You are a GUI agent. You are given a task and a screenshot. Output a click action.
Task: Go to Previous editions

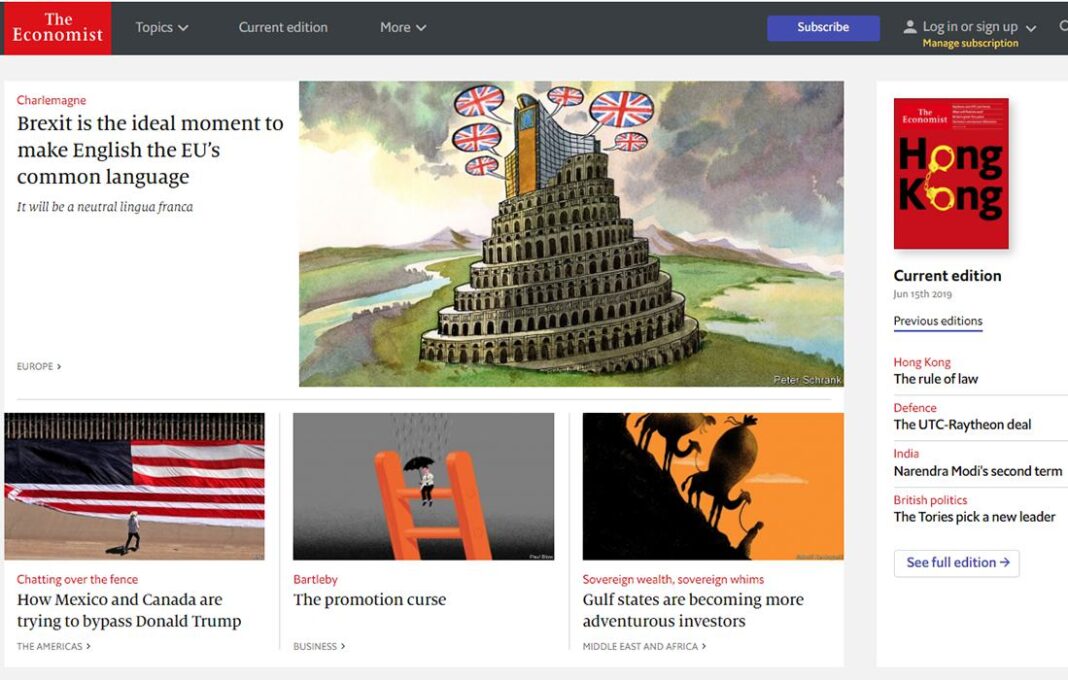(x=938, y=321)
